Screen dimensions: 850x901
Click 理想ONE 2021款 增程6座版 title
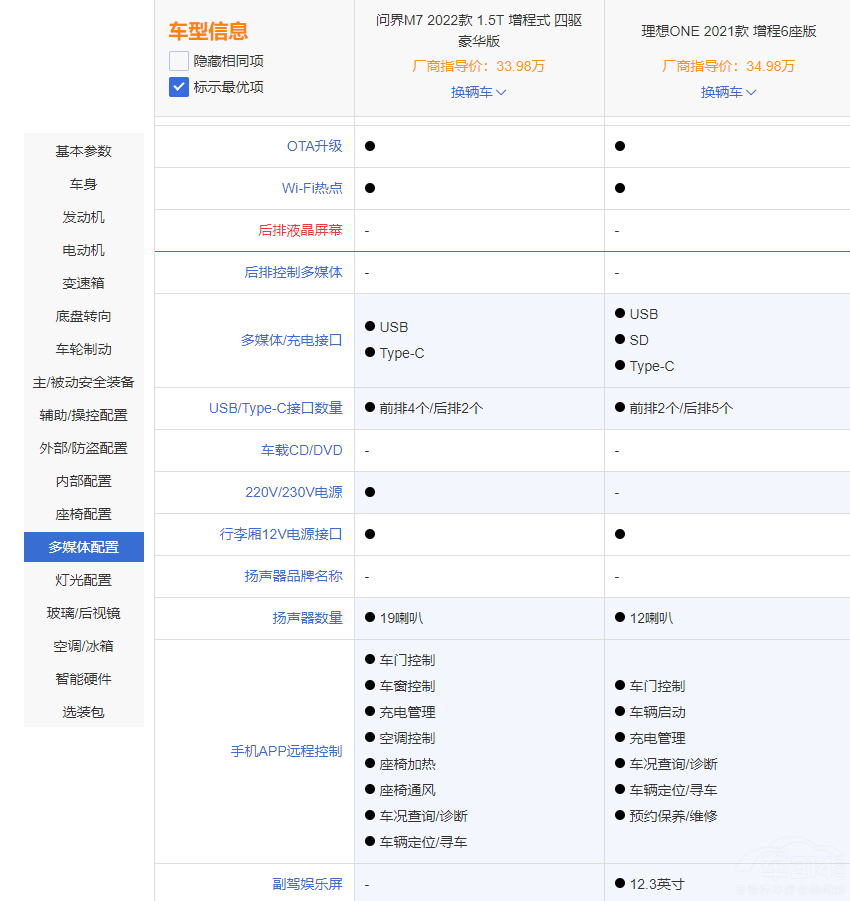[x=728, y=31]
